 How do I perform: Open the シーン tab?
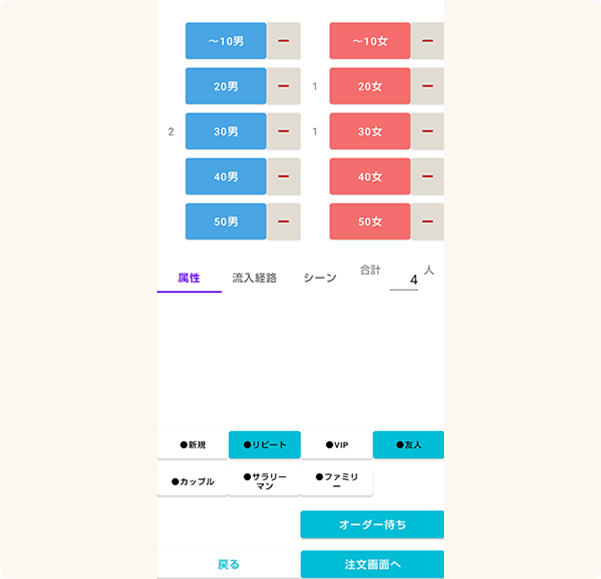[x=320, y=278]
